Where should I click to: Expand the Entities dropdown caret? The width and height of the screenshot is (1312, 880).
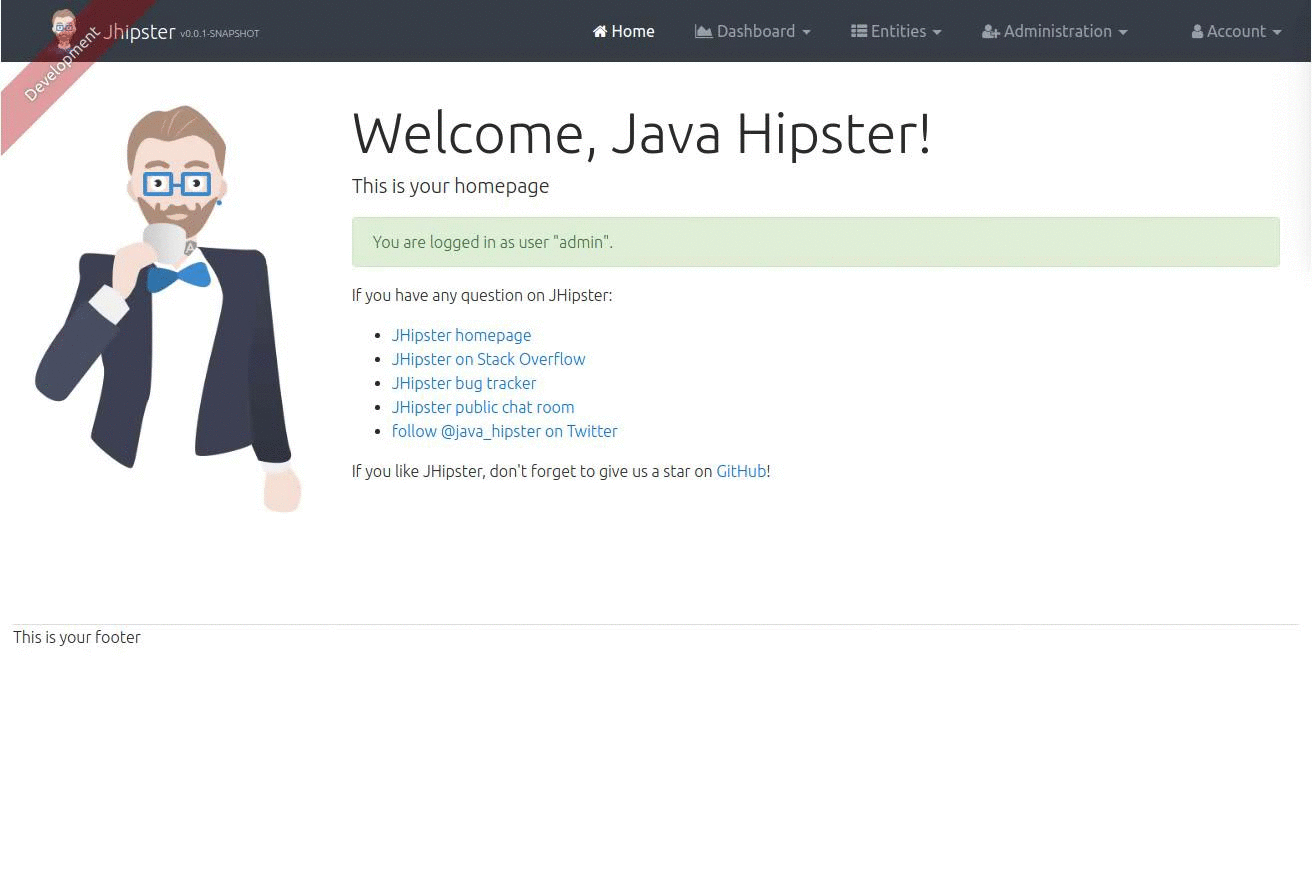coord(937,32)
